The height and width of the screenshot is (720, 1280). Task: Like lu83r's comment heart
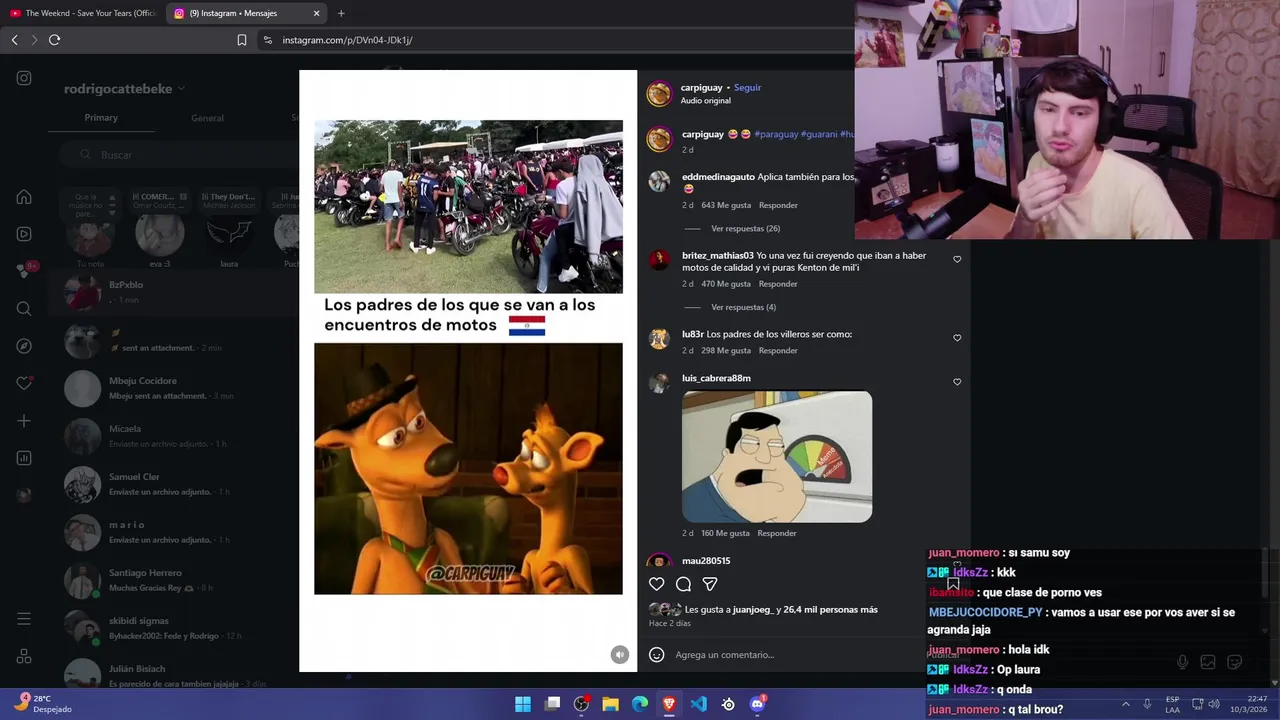pyautogui.click(x=957, y=338)
